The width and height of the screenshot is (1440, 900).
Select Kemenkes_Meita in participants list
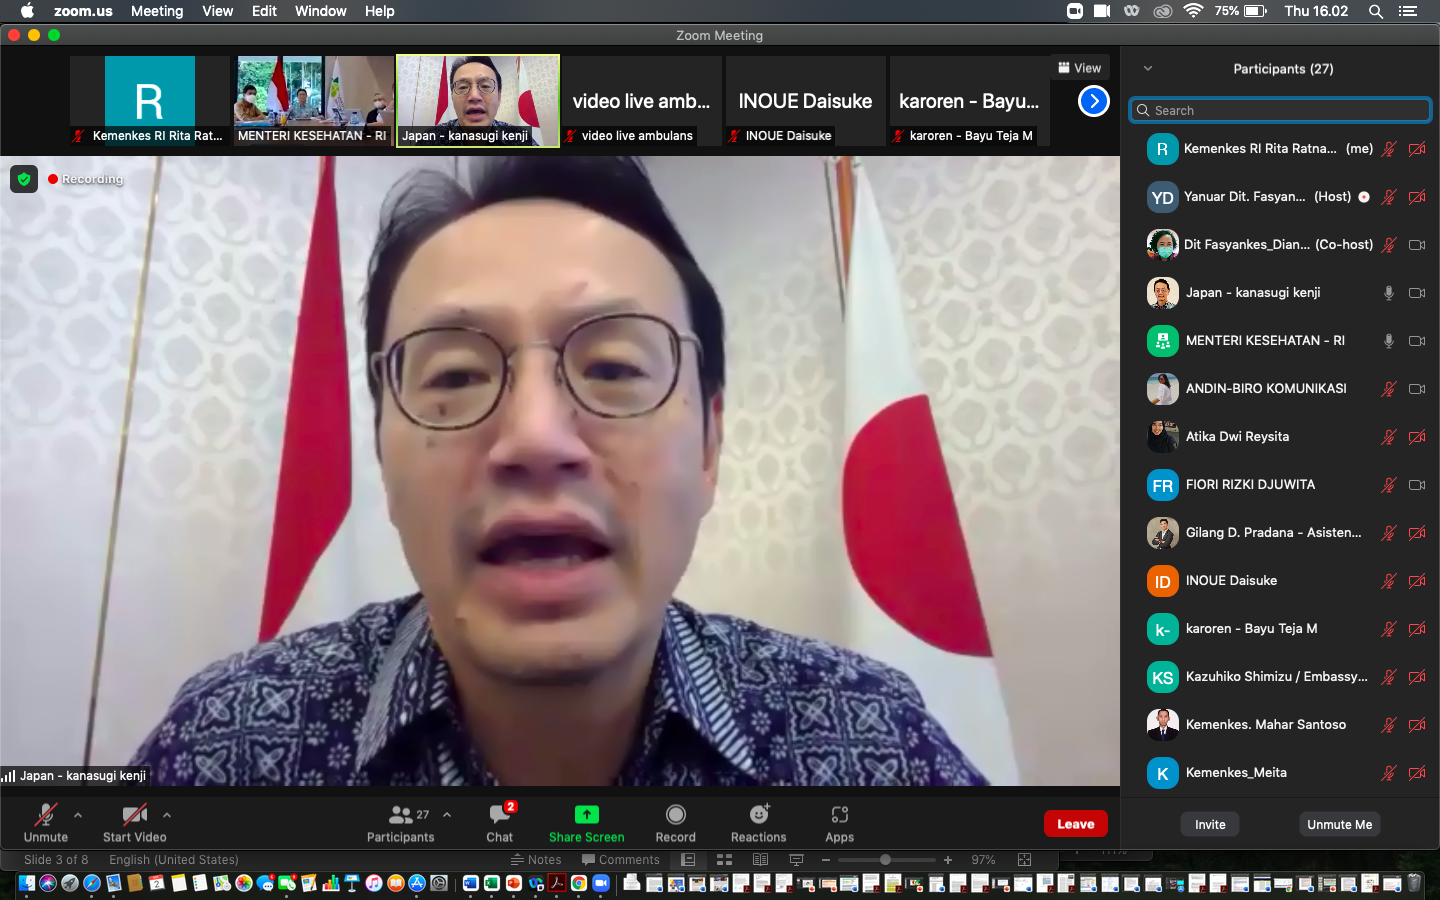click(x=1280, y=773)
